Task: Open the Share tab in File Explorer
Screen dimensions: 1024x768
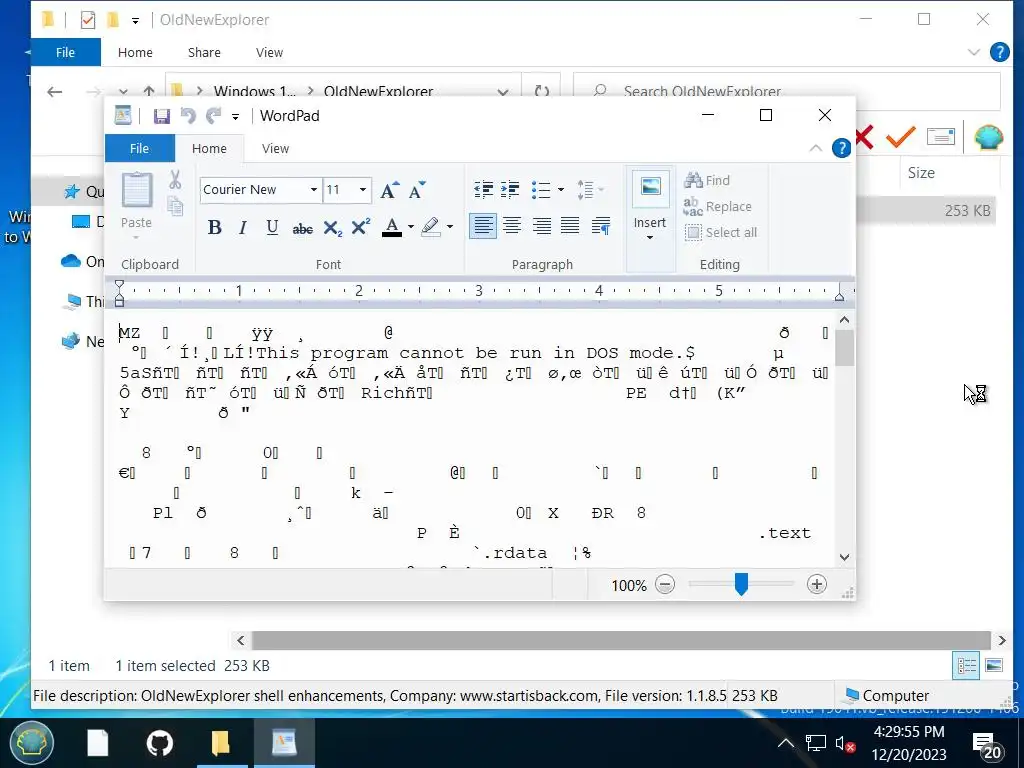Action: point(204,52)
